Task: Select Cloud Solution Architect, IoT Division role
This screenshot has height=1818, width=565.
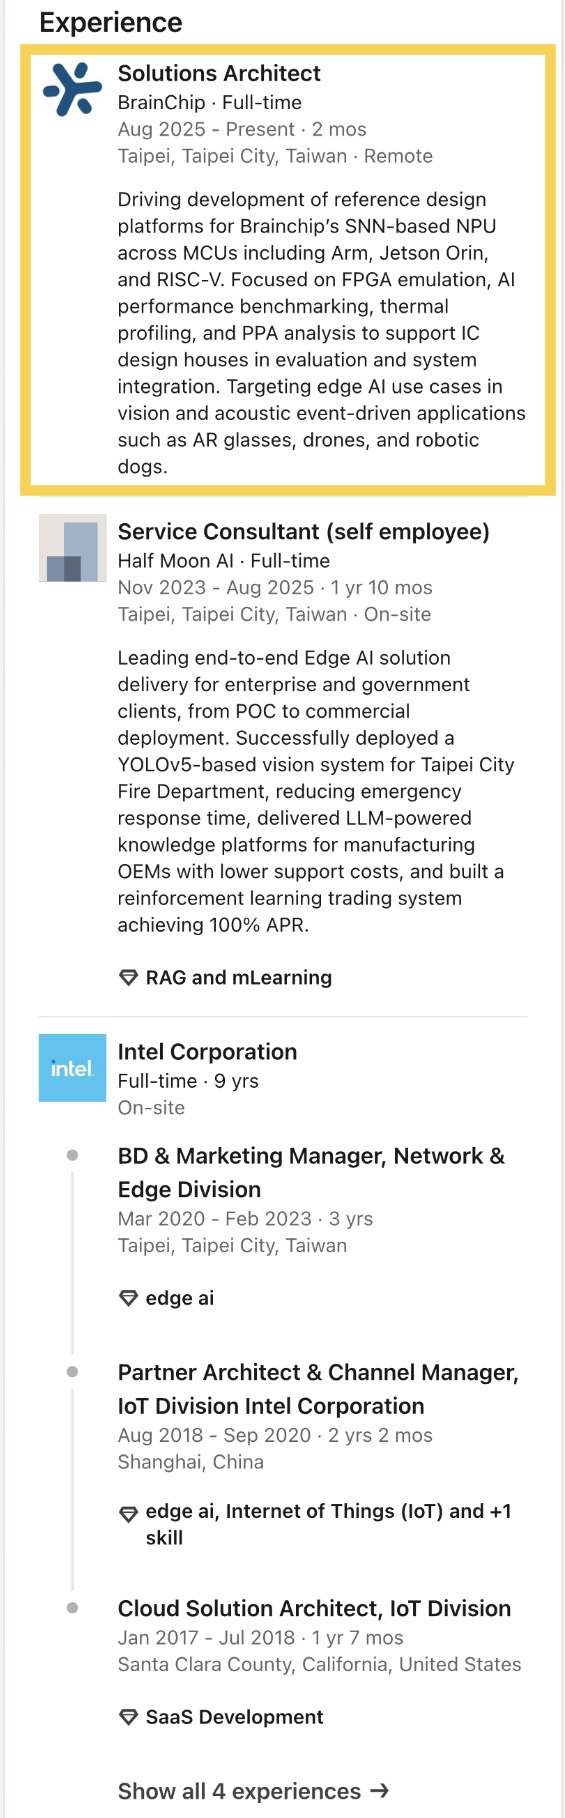Action: (x=314, y=1608)
